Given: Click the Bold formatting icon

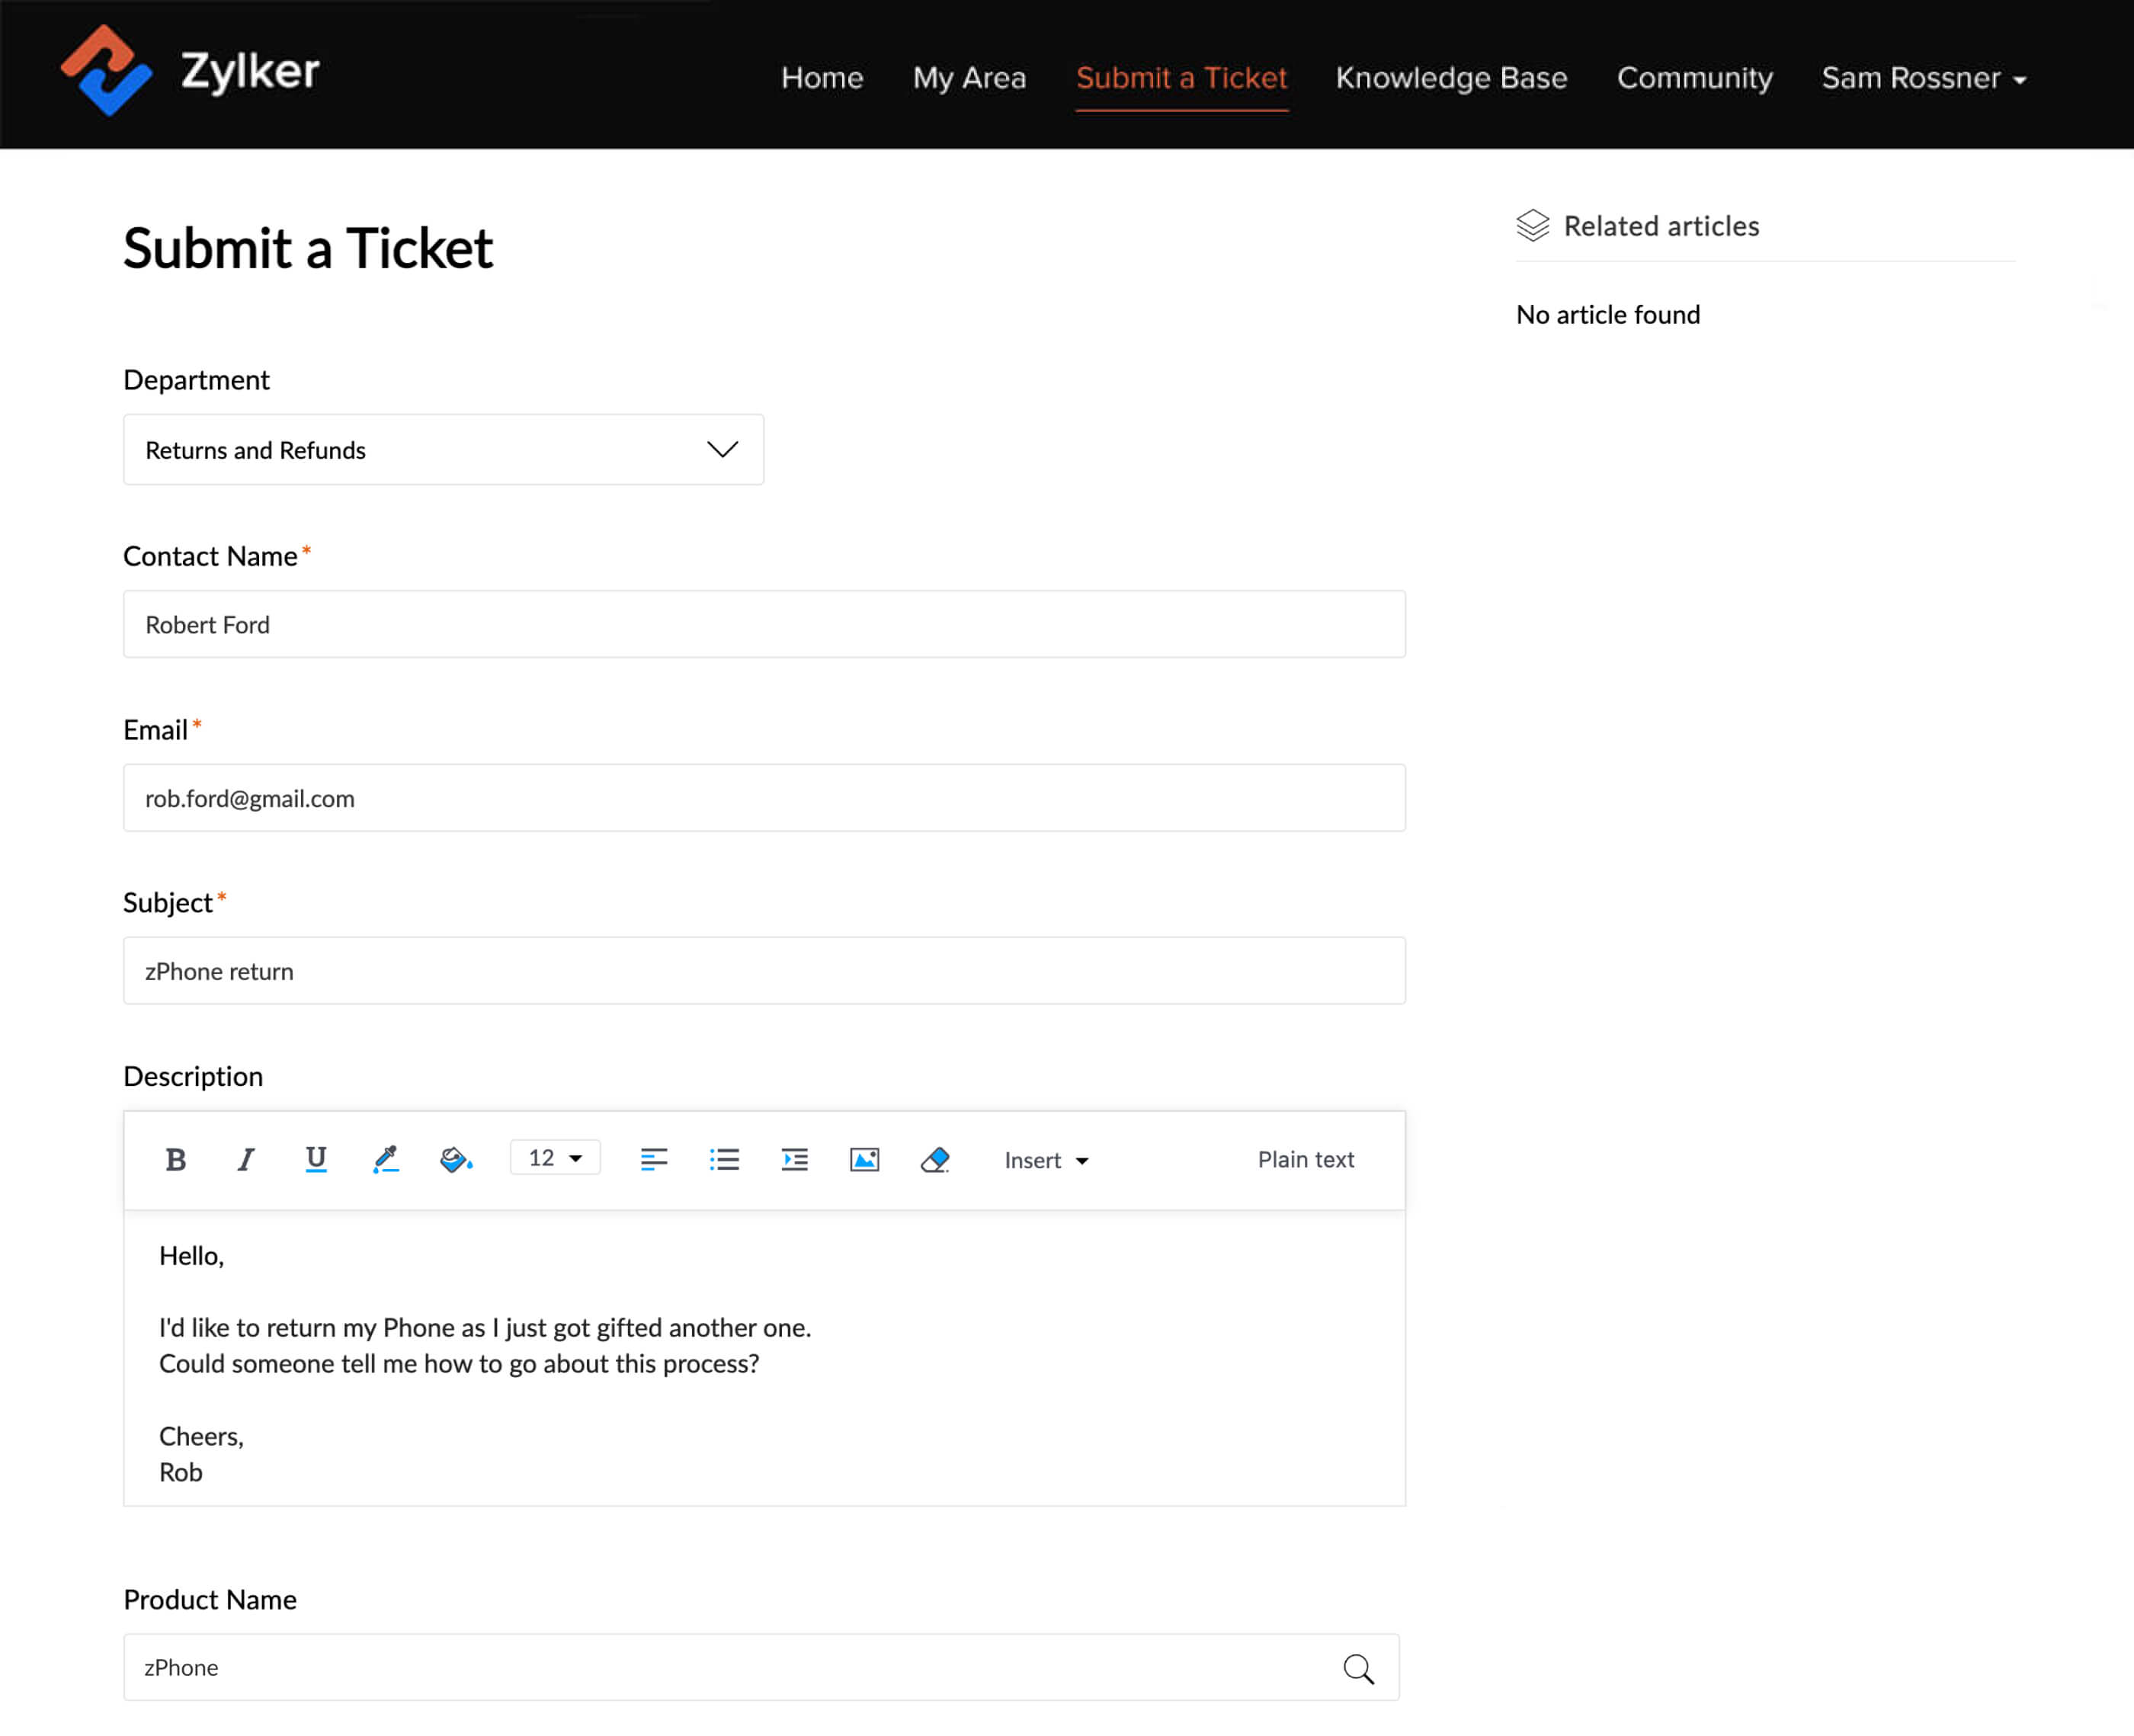Looking at the screenshot, I should [175, 1161].
